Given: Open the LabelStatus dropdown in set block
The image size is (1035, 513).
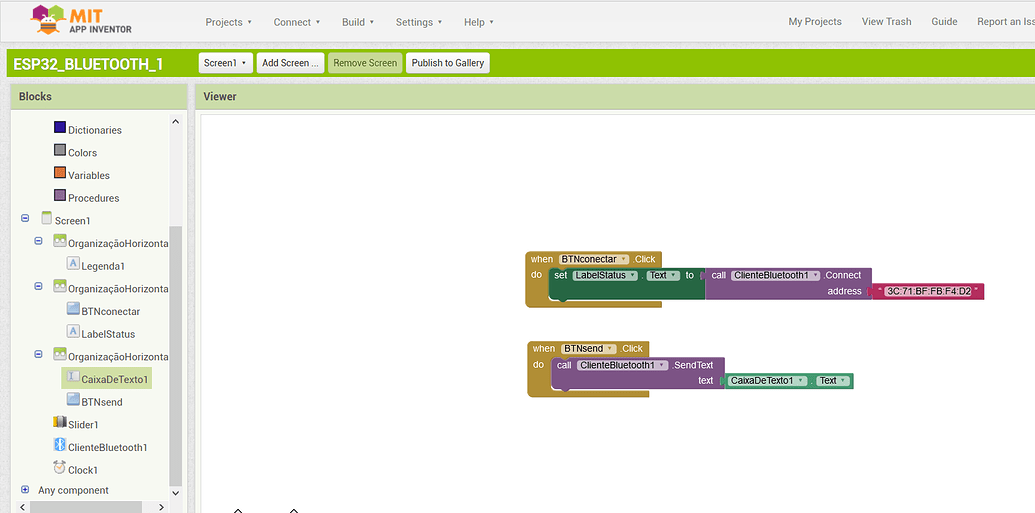Looking at the screenshot, I should [x=605, y=275].
